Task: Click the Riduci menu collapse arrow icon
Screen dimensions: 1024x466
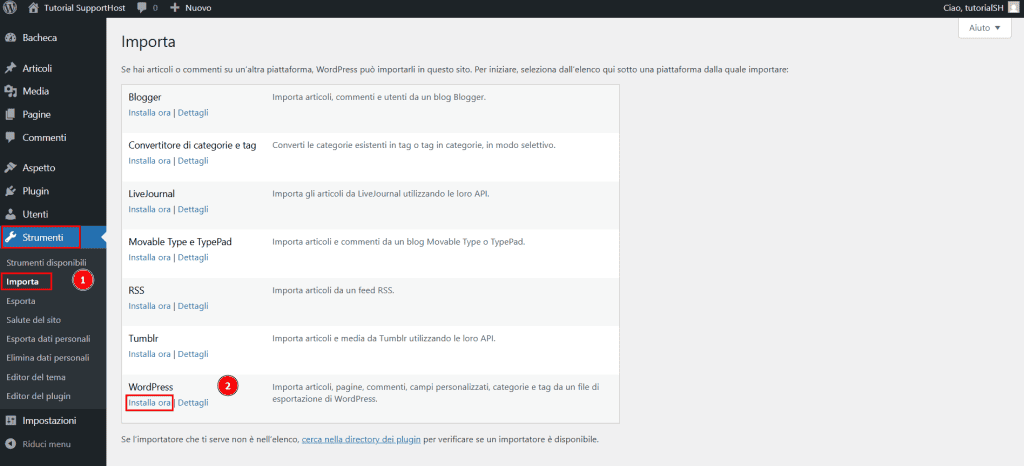Action: [x=10, y=444]
